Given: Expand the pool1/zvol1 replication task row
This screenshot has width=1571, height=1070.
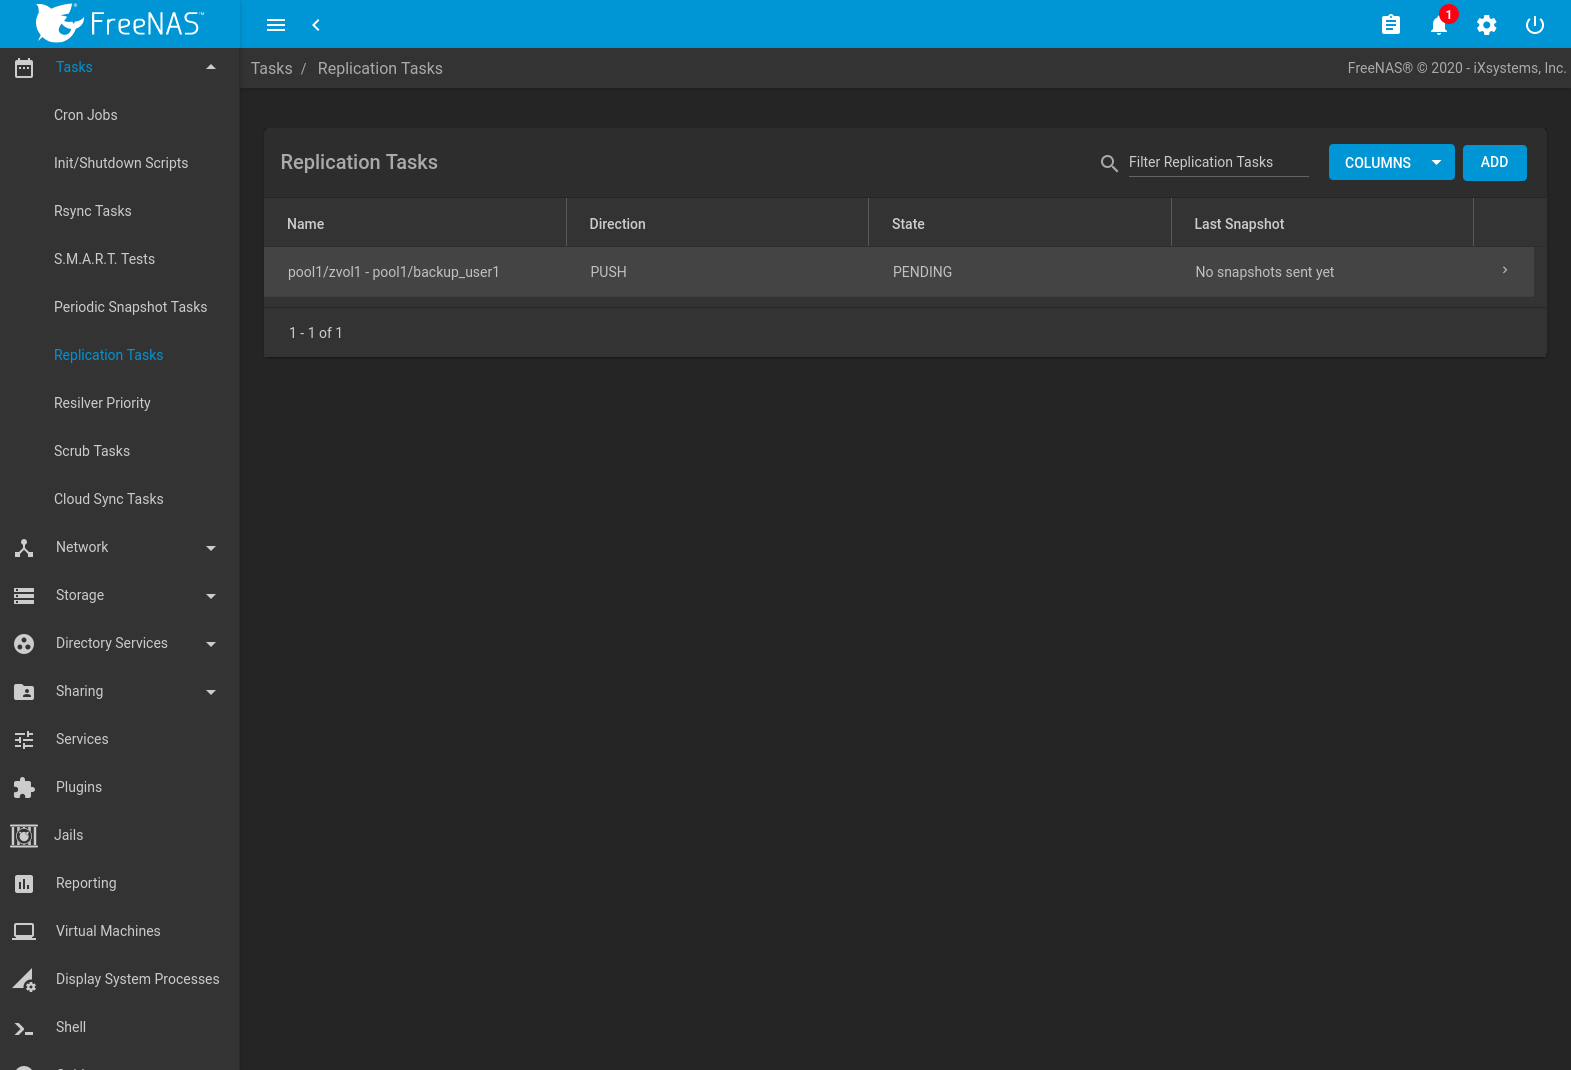Looking at the screenshot, I should [x=1504, y=271].
